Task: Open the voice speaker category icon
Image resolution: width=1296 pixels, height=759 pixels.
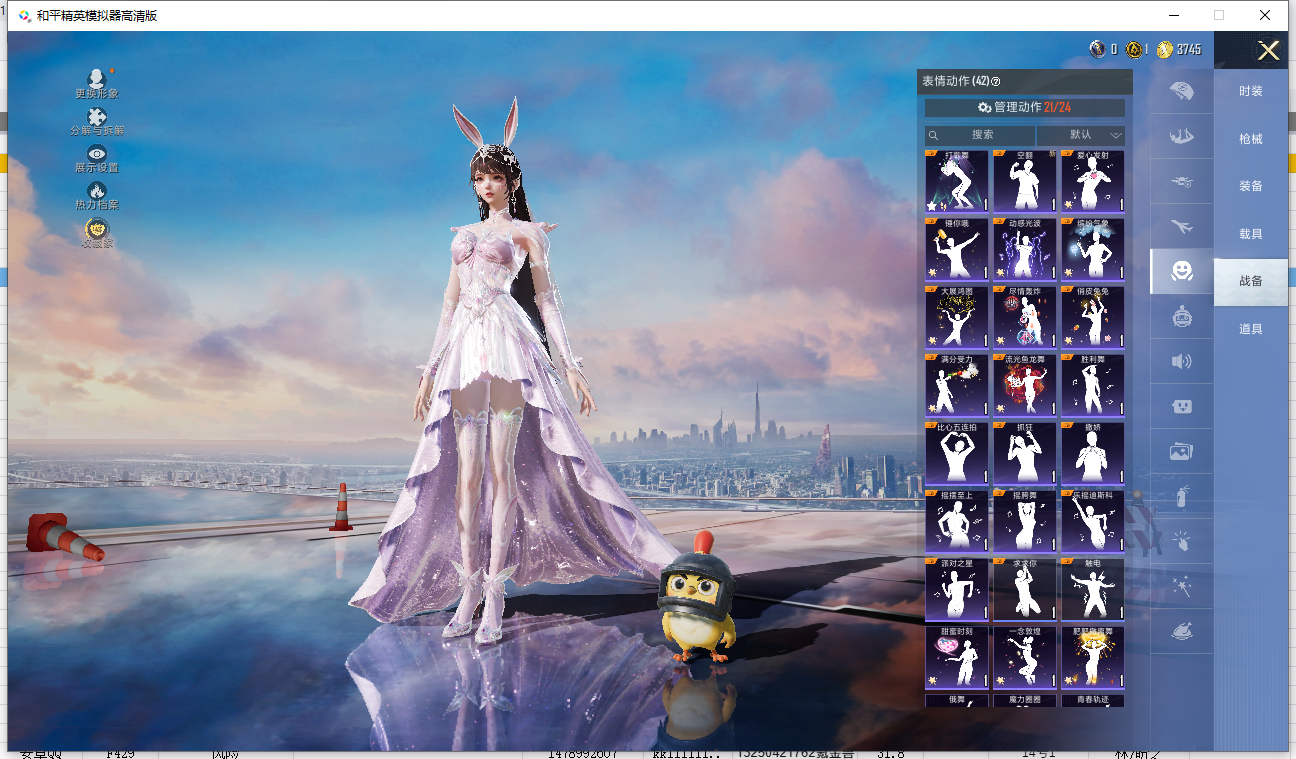Action: coord(1181,361)
